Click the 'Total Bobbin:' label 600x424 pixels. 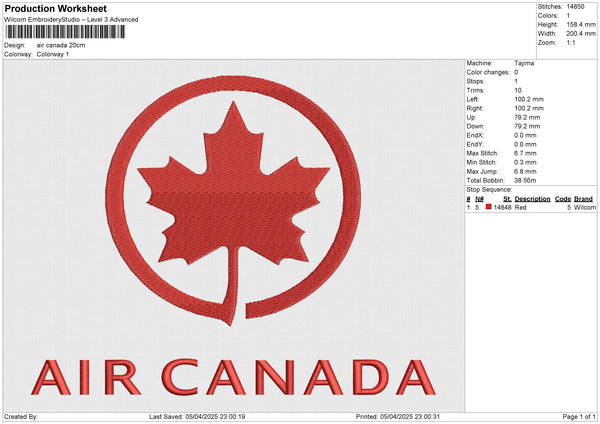(x=486, y=180)
